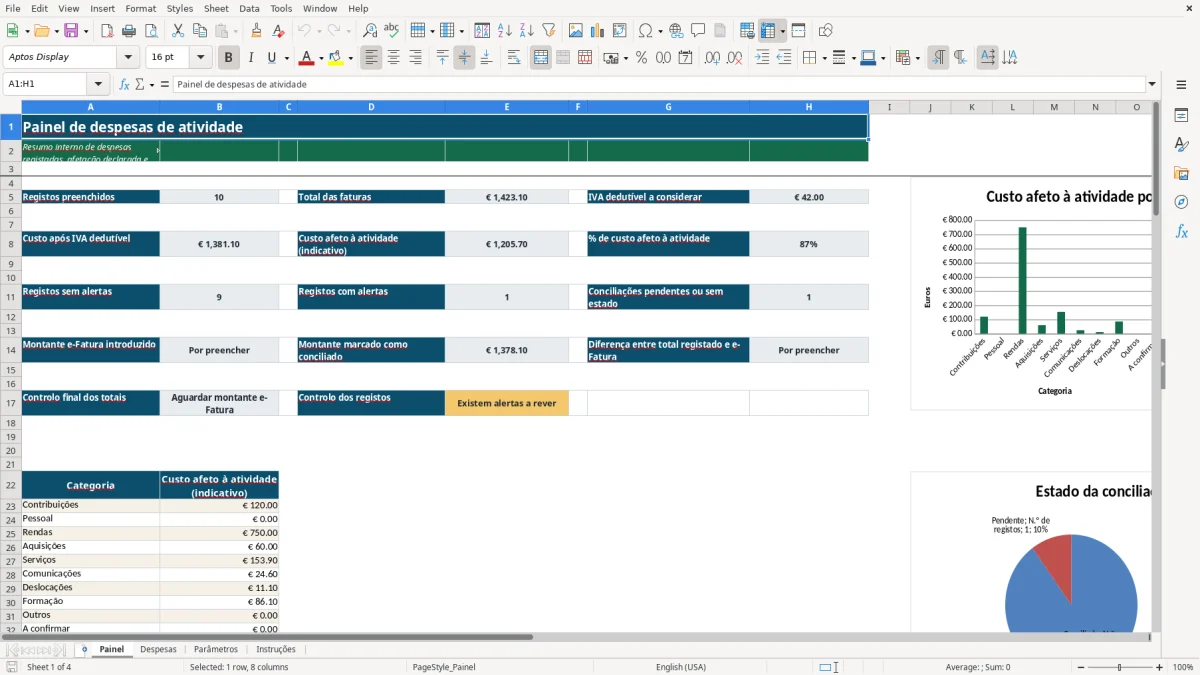Toggle Center Horizontally alignment

394,58
